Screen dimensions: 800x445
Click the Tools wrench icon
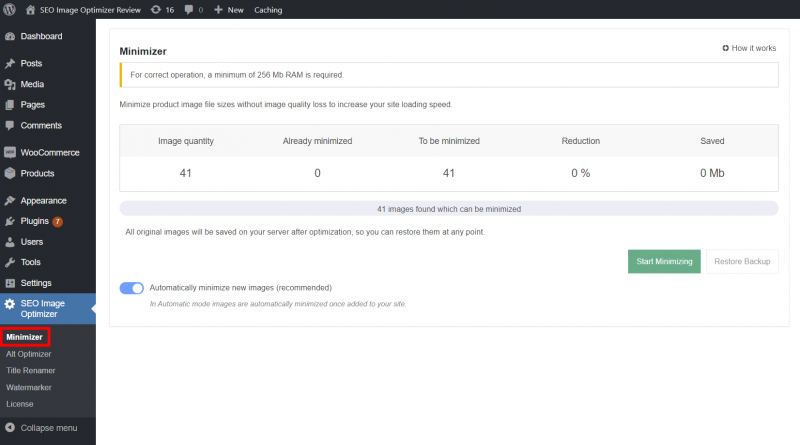10,262
